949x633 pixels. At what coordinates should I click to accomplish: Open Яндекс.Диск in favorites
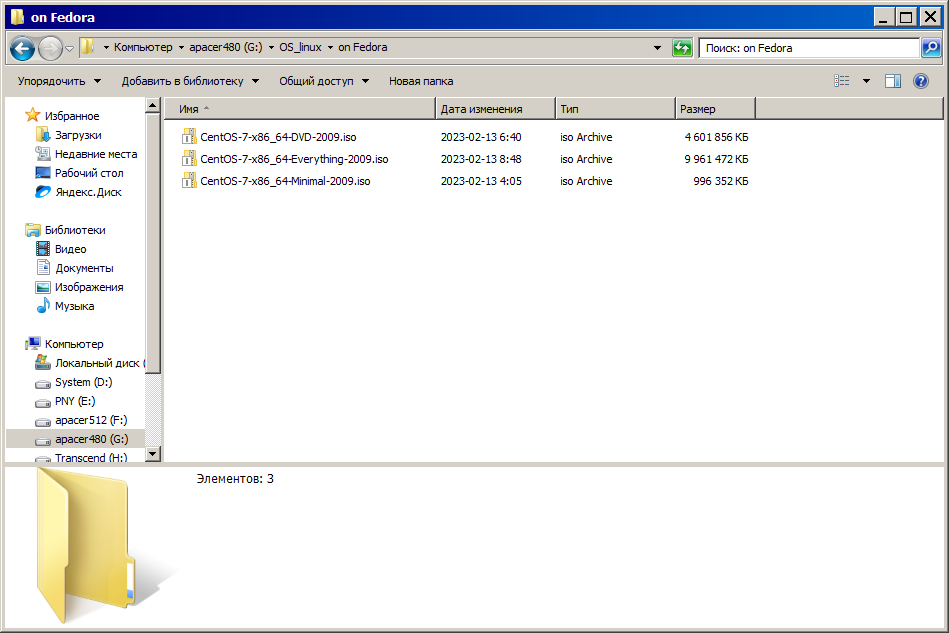point(88,192)
